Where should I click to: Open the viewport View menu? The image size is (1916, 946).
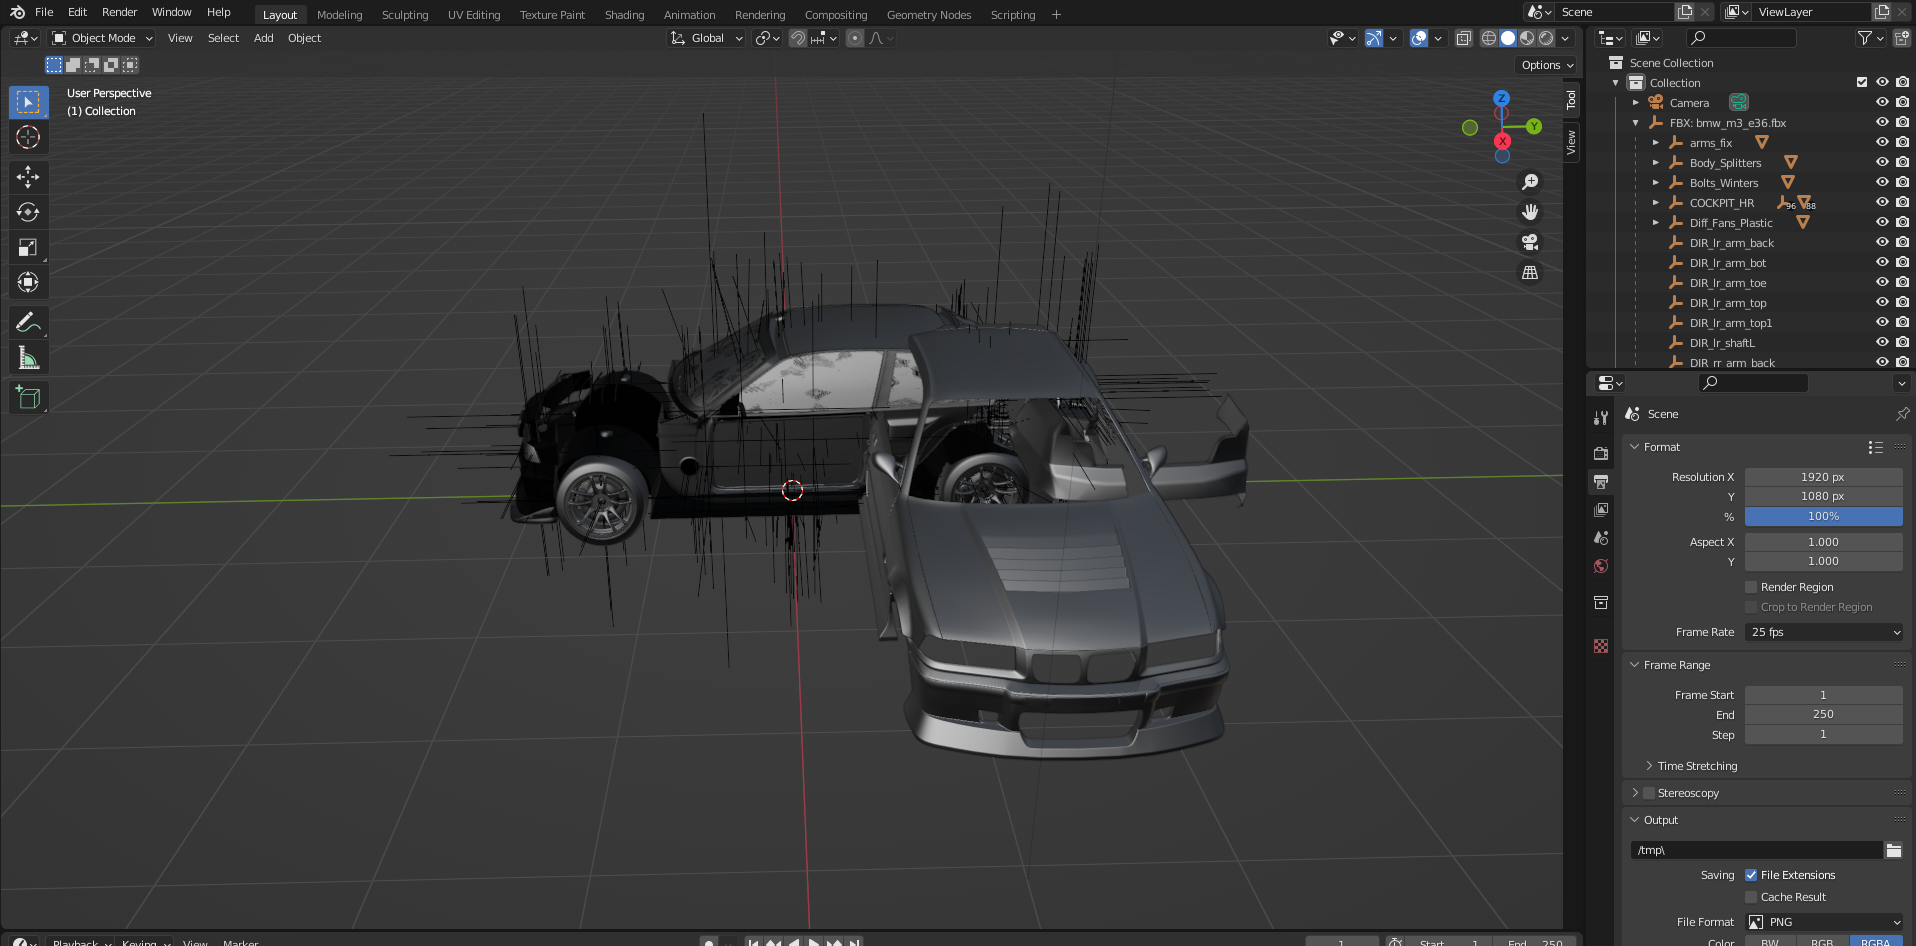click(180, 38)
